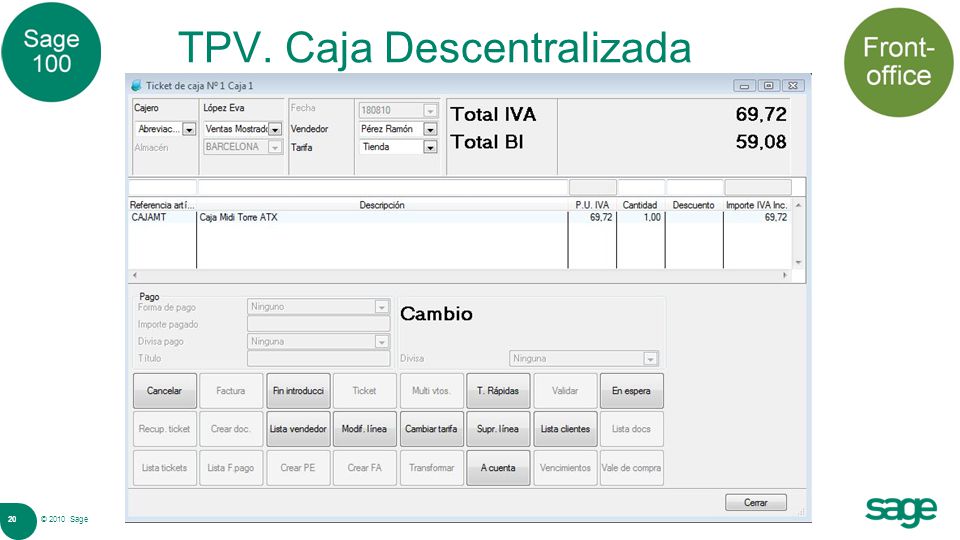
Task: Open the Fecha 180810 dropdown
Action: click(x=430, y=111)
